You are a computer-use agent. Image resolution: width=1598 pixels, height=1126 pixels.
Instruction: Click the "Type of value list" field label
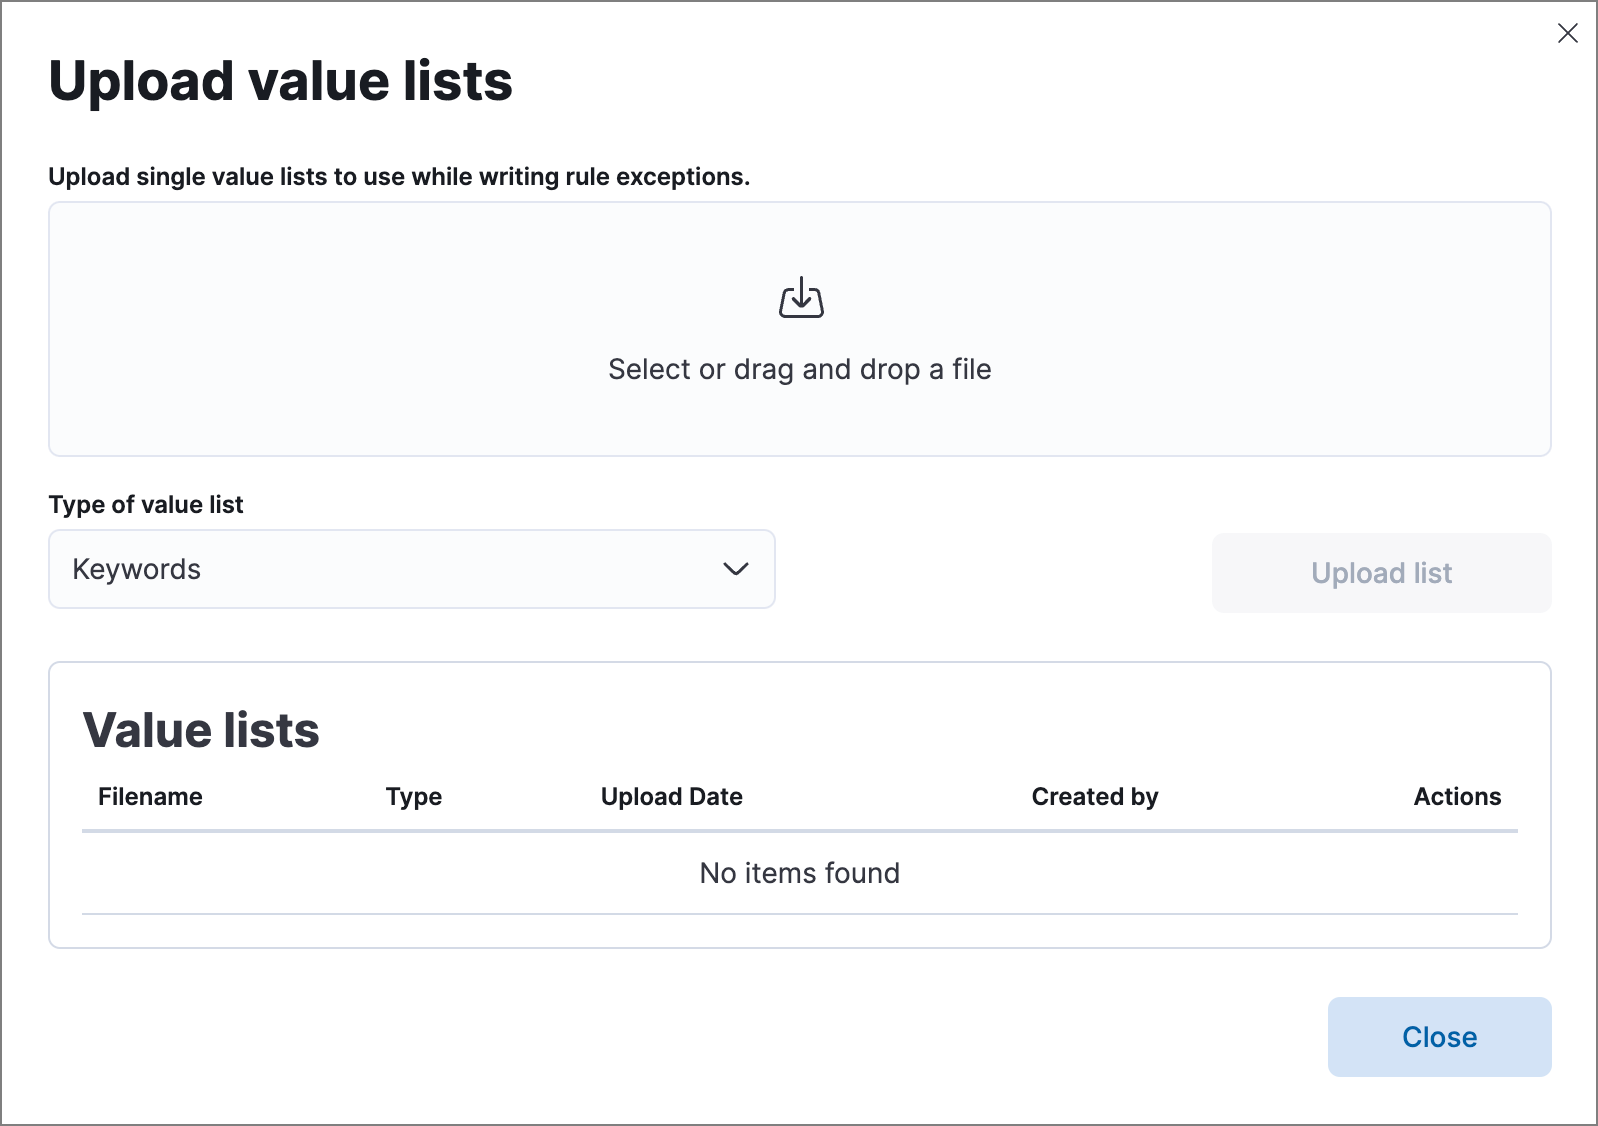[146, 505]
